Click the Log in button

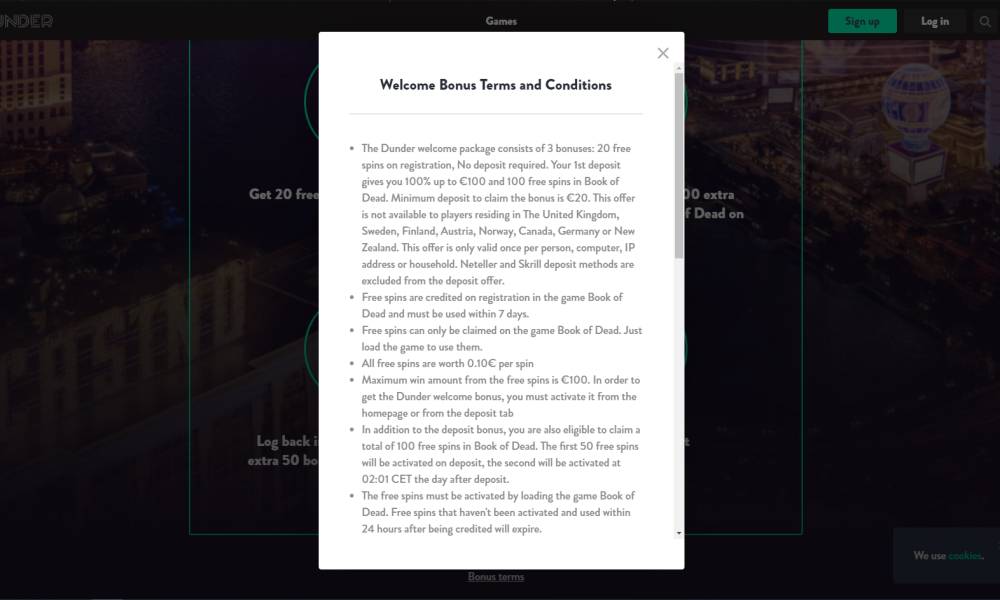(935, 21)
